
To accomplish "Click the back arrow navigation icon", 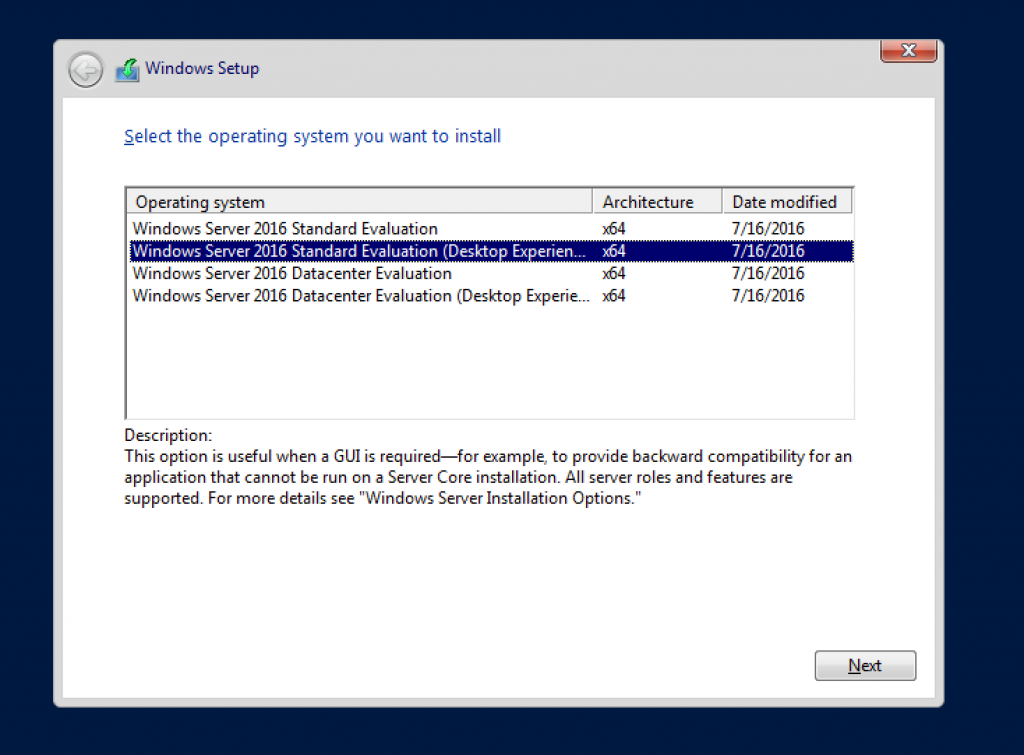I will (85, 69).
